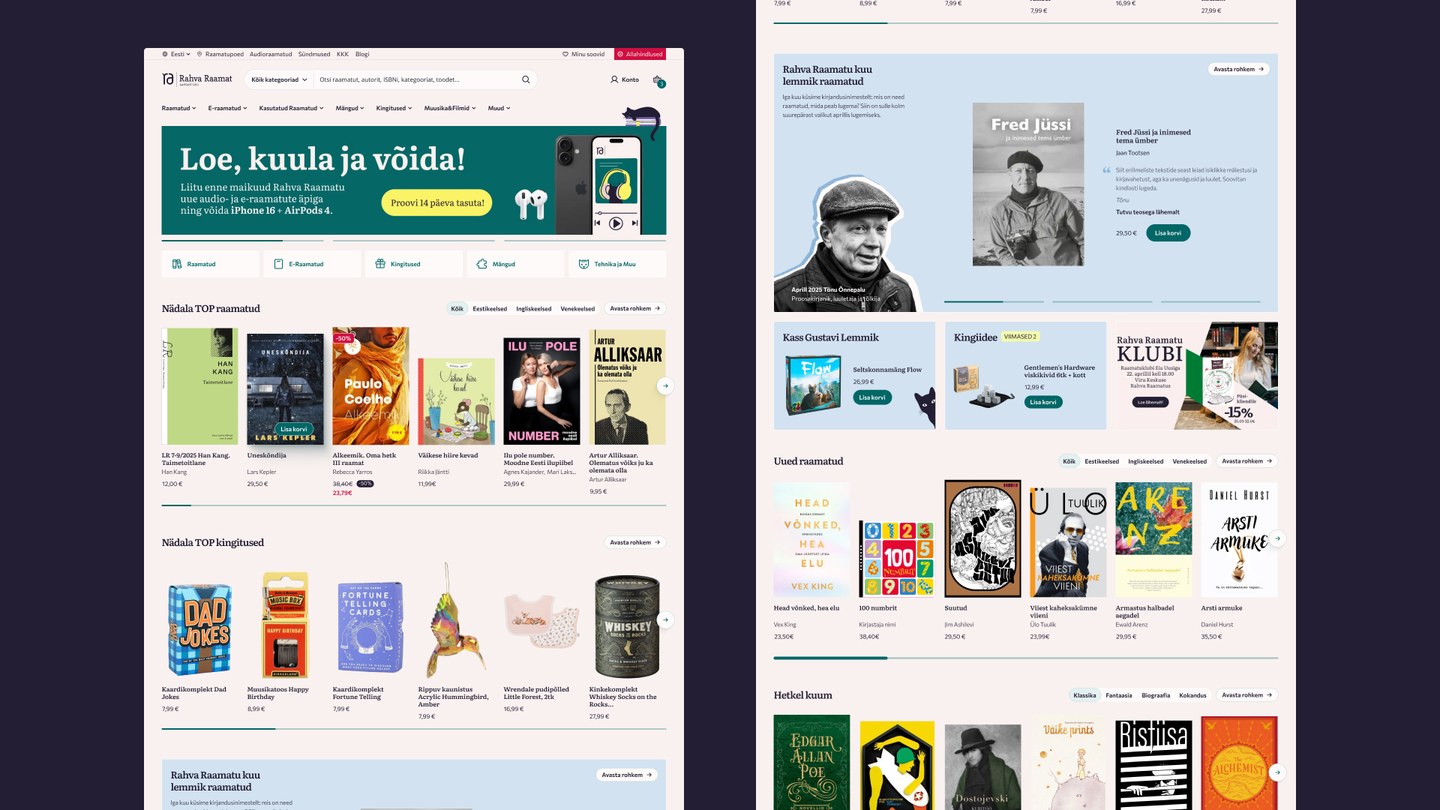Select the E-Raamatud category tile
The image size is (1440, 810).
(x=312, y=264)
